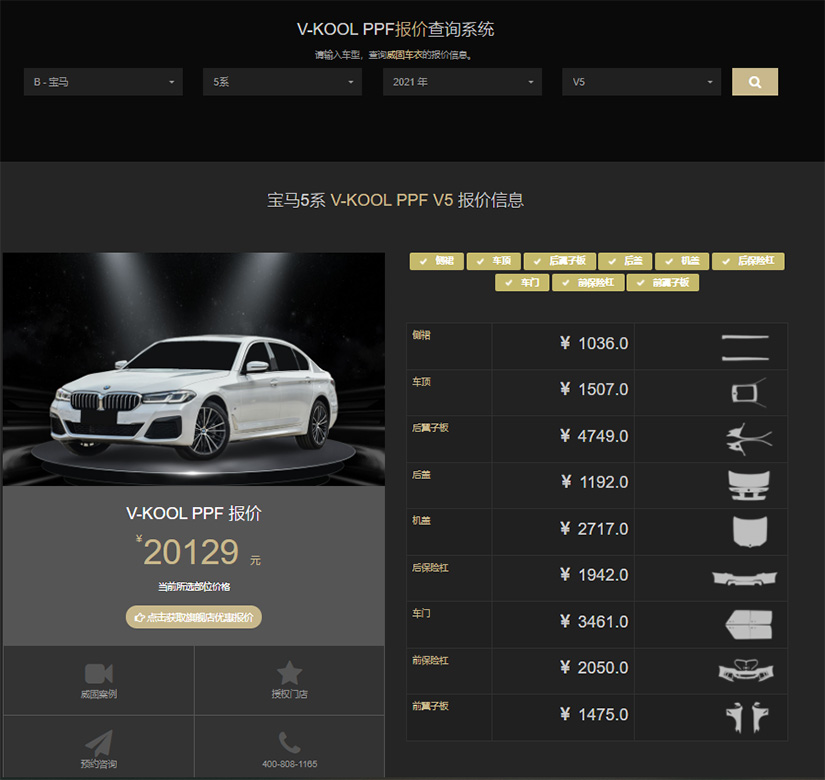
Task: Click the 后翼子板 row label in table
Action: point(430,428)
